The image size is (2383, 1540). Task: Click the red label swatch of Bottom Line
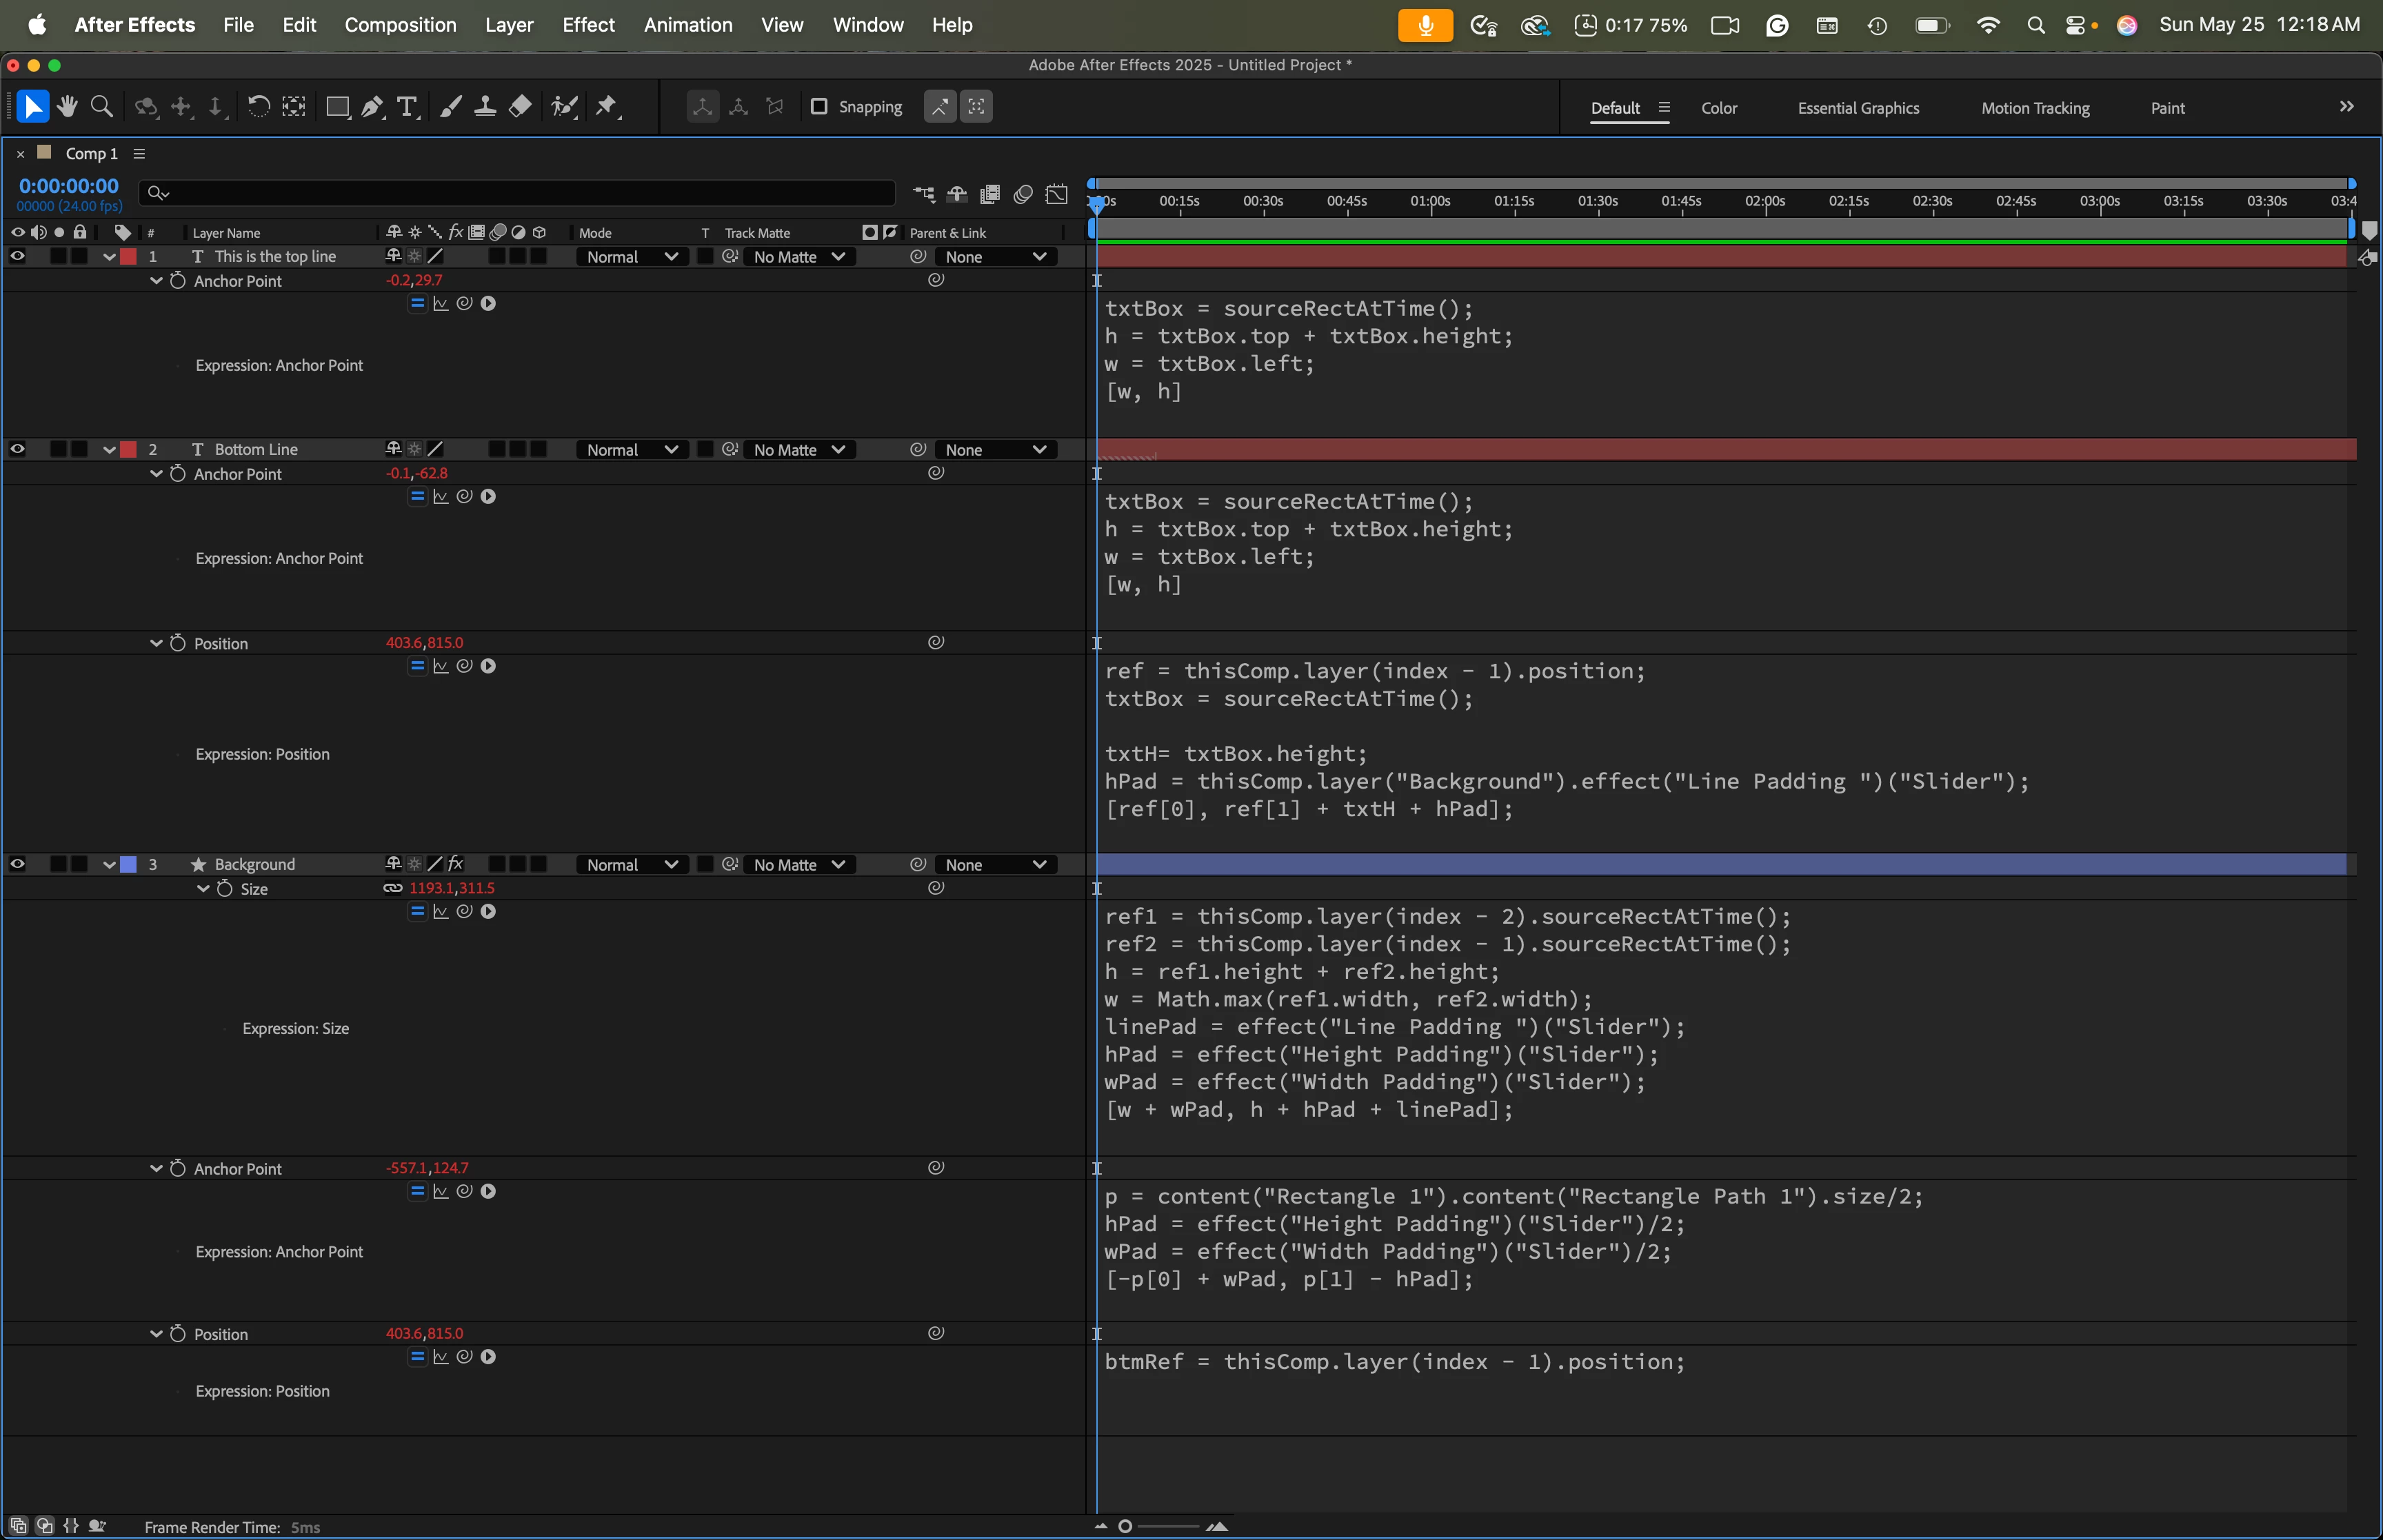[x=129, y=449]
